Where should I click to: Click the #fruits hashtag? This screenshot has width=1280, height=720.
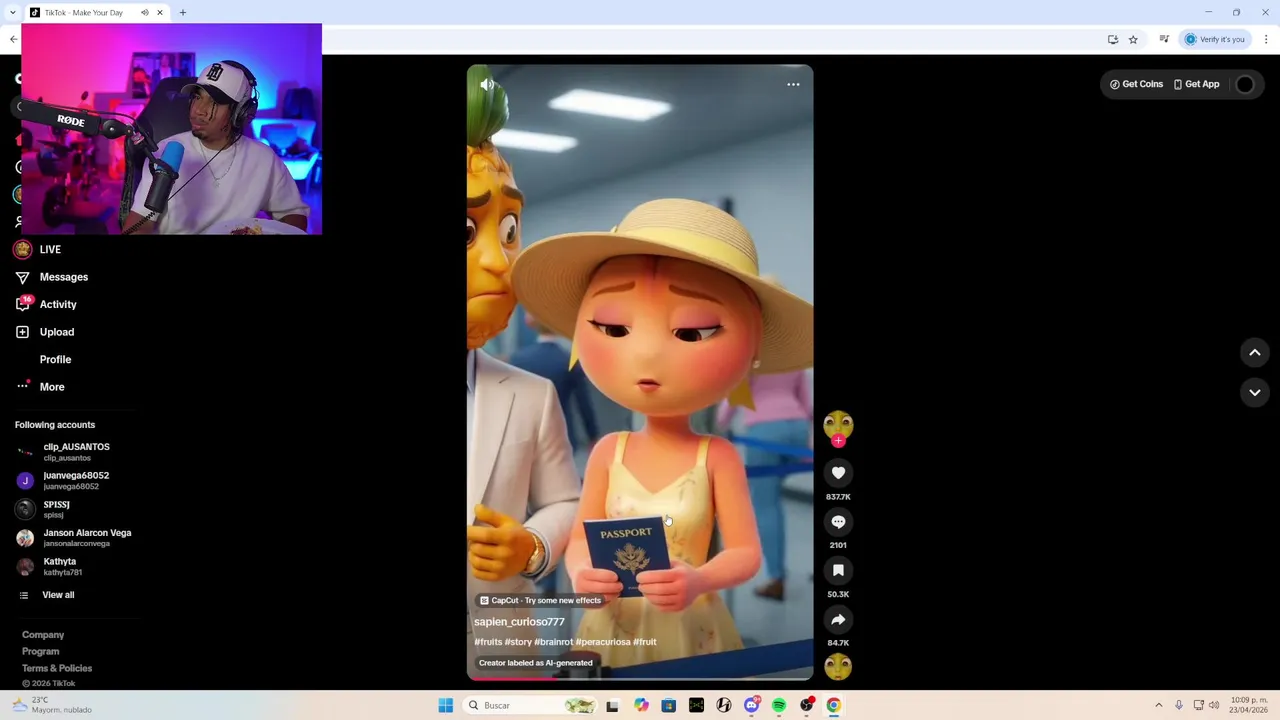click(488, 642)
